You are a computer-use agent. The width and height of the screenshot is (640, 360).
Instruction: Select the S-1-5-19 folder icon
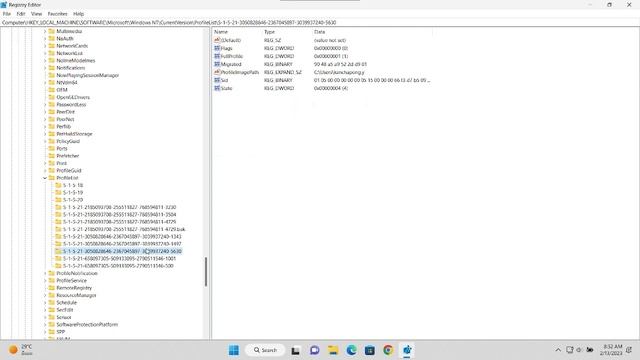pyautogui.click(x=58, y=193)
